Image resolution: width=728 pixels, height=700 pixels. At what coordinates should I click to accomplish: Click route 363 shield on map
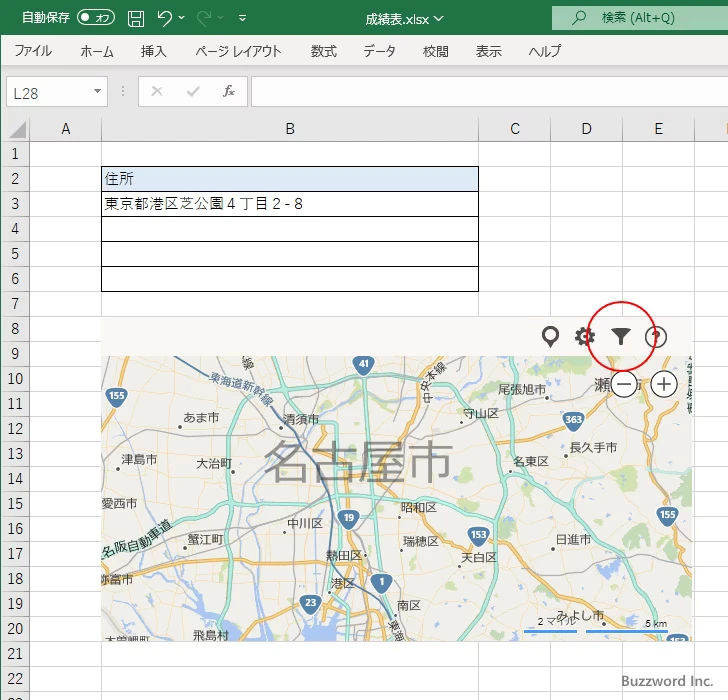point(573,421)
